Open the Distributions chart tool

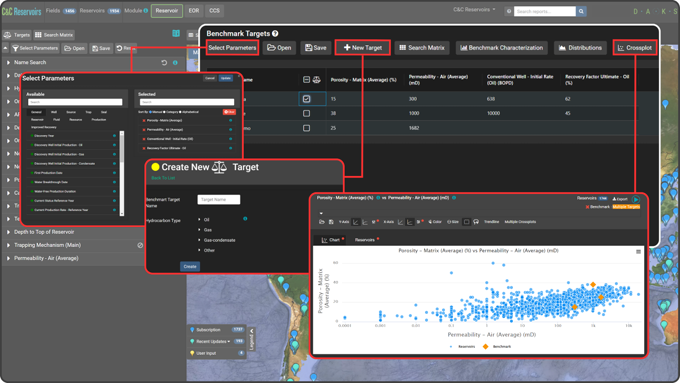pyautogui.click(x=580, y=48)
